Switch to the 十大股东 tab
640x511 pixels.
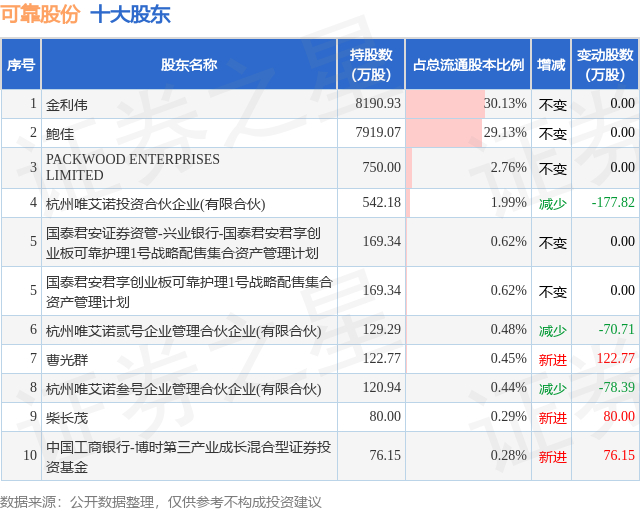click(130, 15)
